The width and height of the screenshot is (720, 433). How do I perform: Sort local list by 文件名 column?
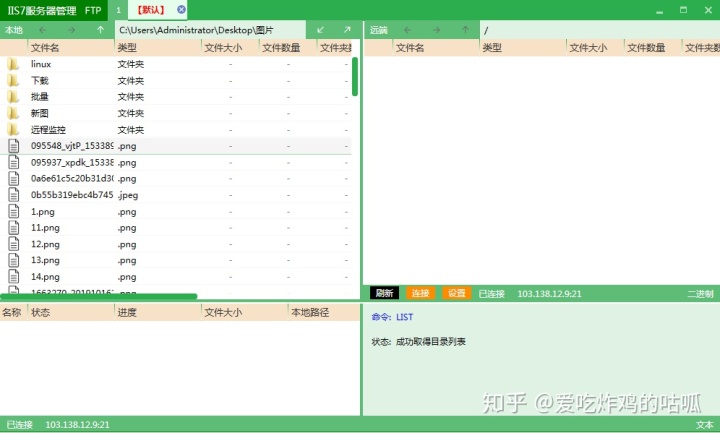click(x=45, y=48)
